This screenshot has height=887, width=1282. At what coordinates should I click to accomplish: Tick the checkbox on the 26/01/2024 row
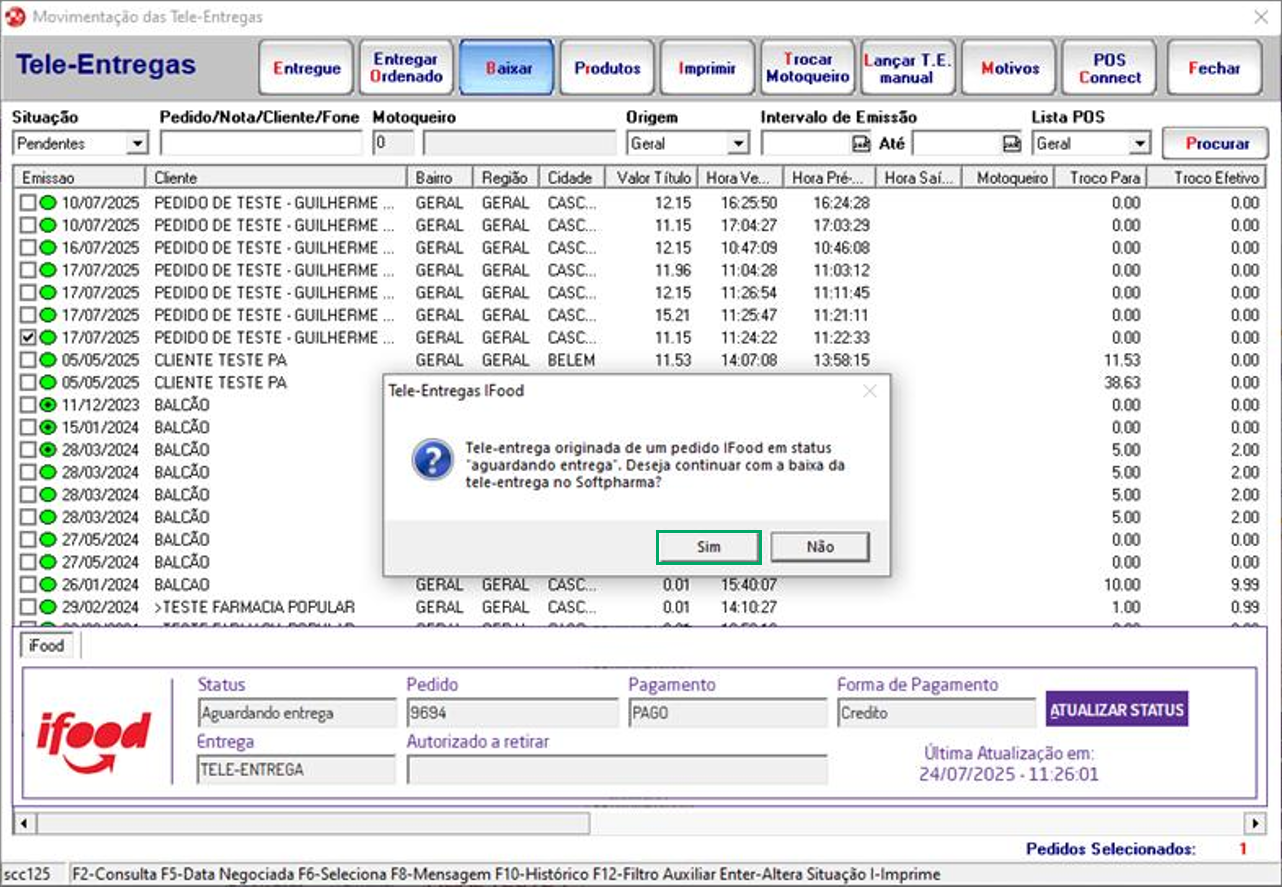coord(28,584)
